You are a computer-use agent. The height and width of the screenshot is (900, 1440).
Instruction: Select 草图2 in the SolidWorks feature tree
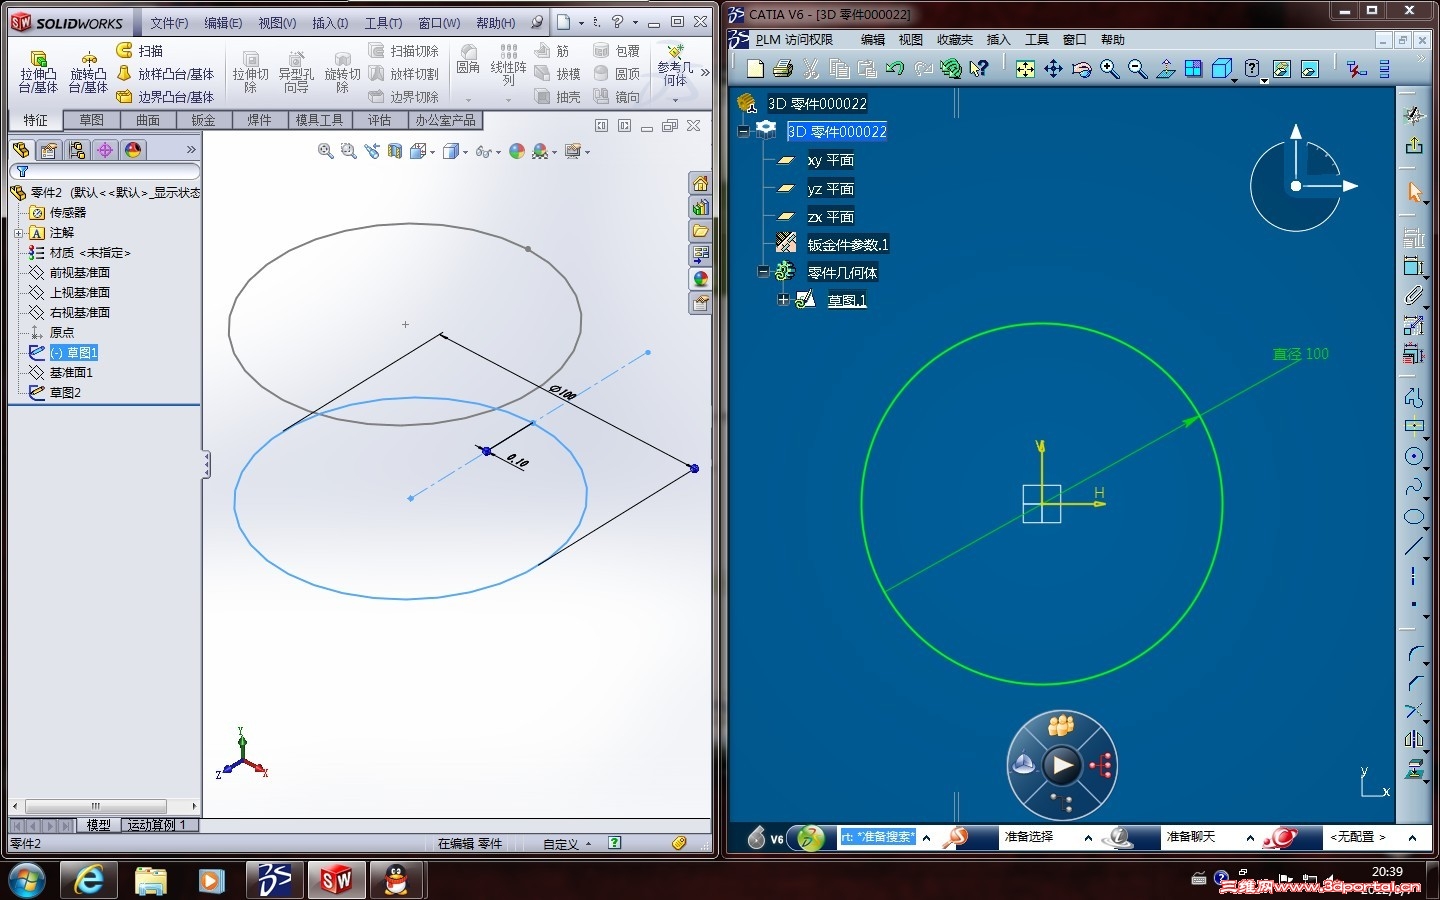pos(65,393)
